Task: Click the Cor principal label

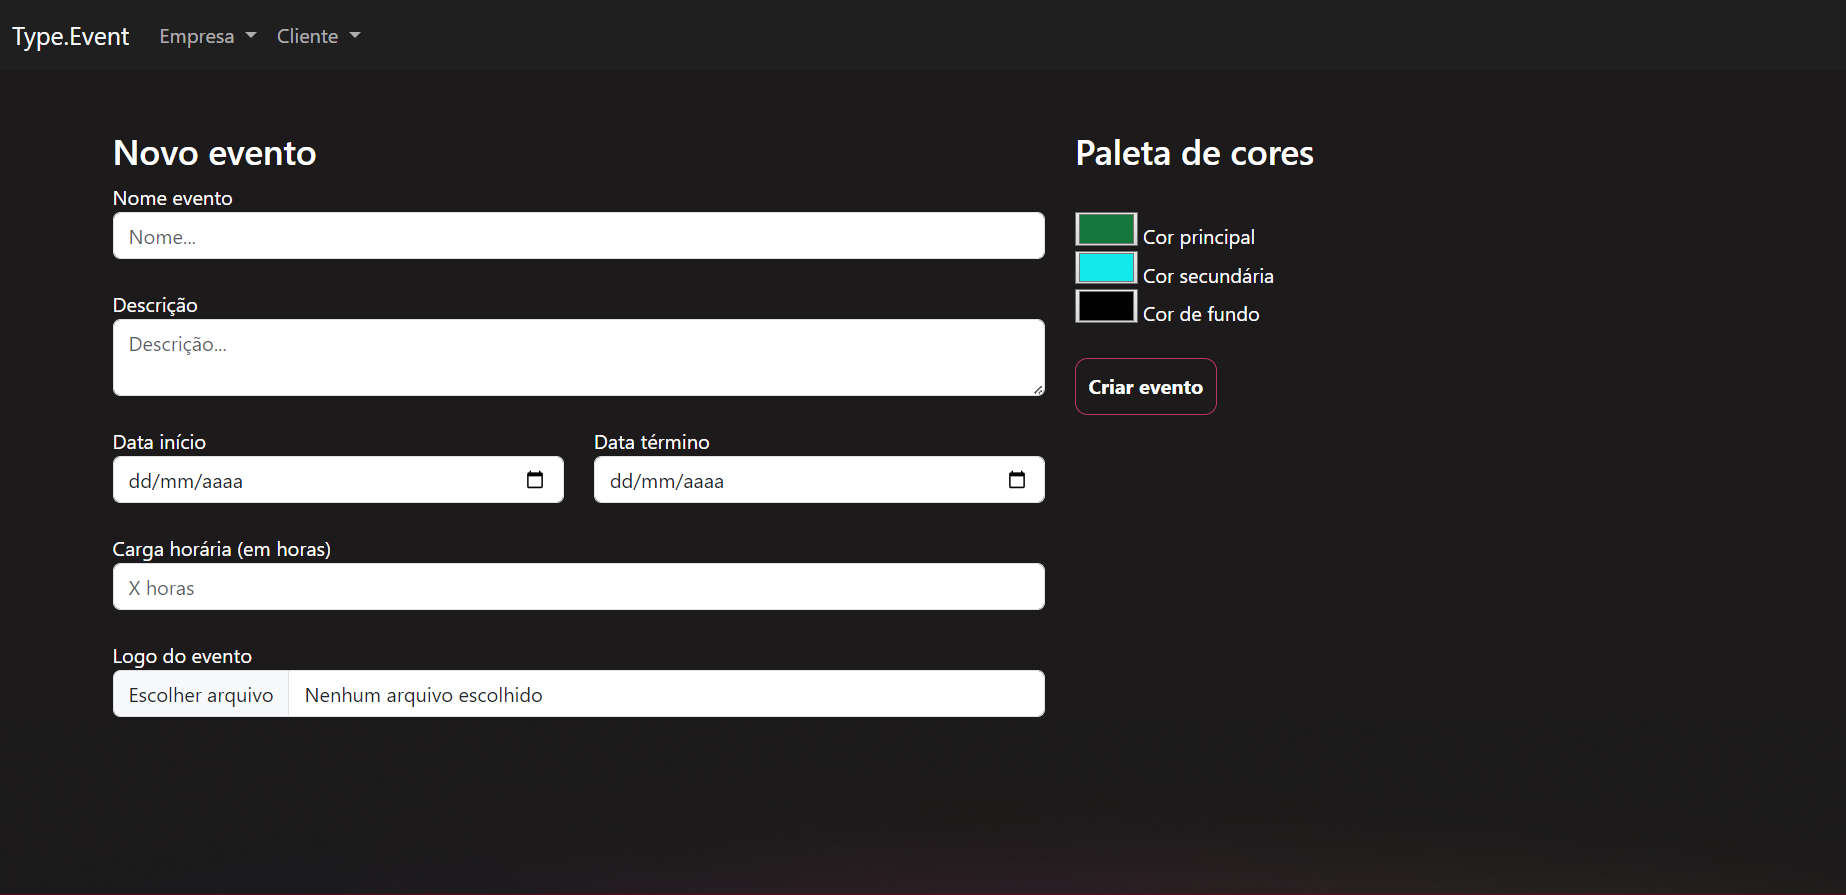Action: tap(1199, 237)
